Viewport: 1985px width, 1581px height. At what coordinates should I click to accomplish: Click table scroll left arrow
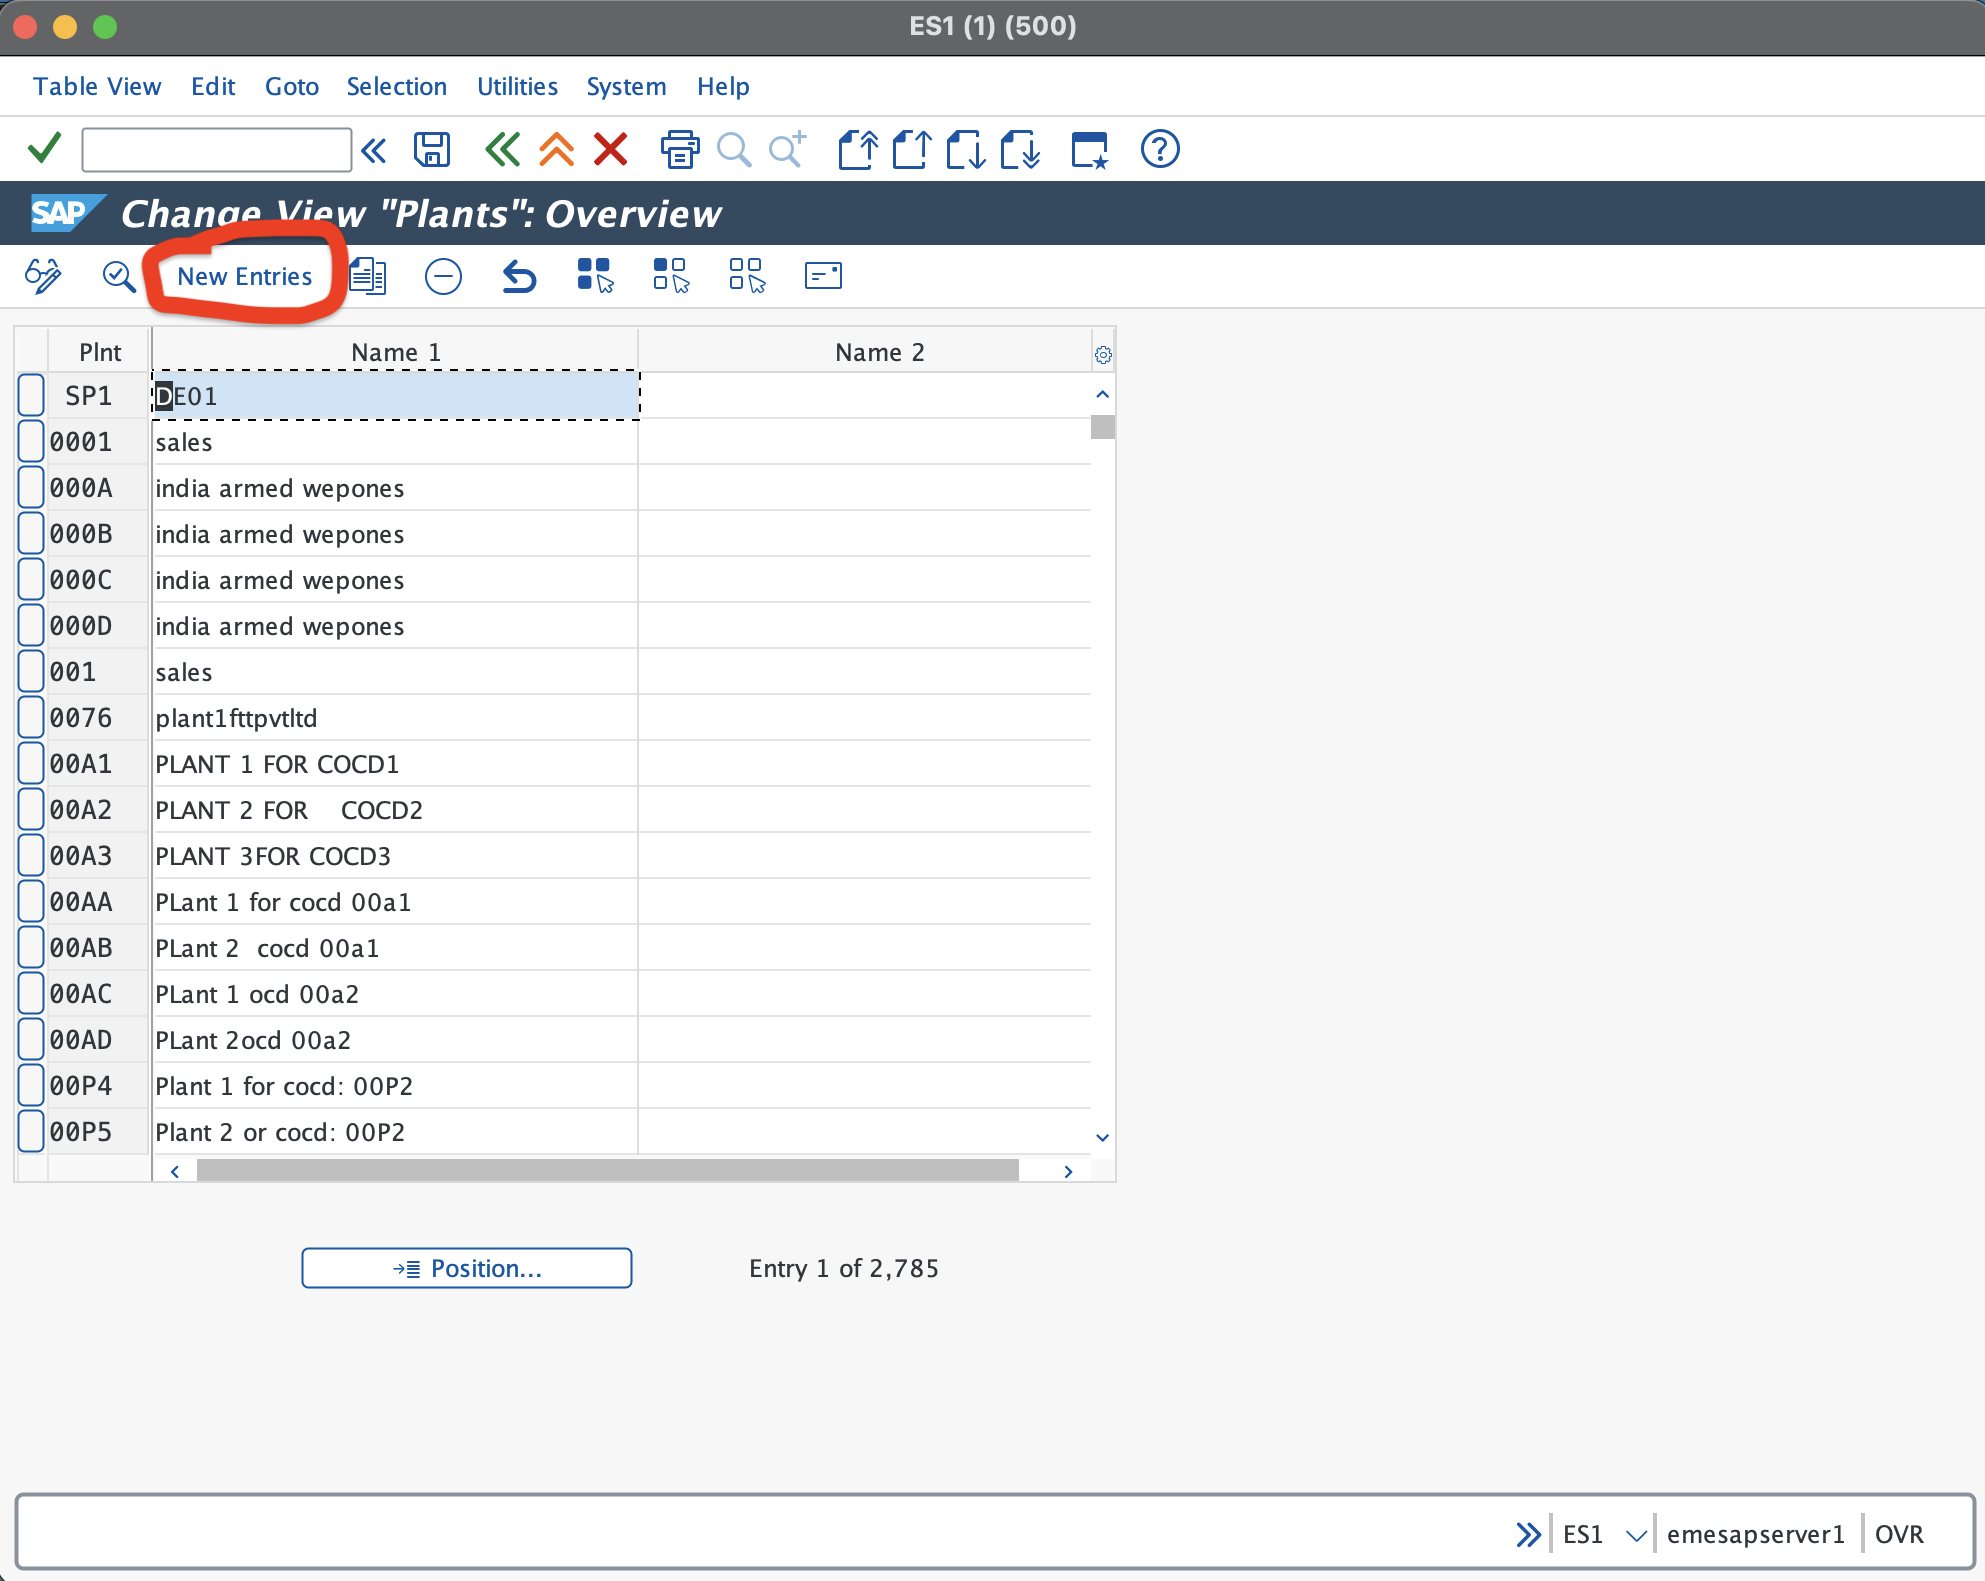[175, 1171]
